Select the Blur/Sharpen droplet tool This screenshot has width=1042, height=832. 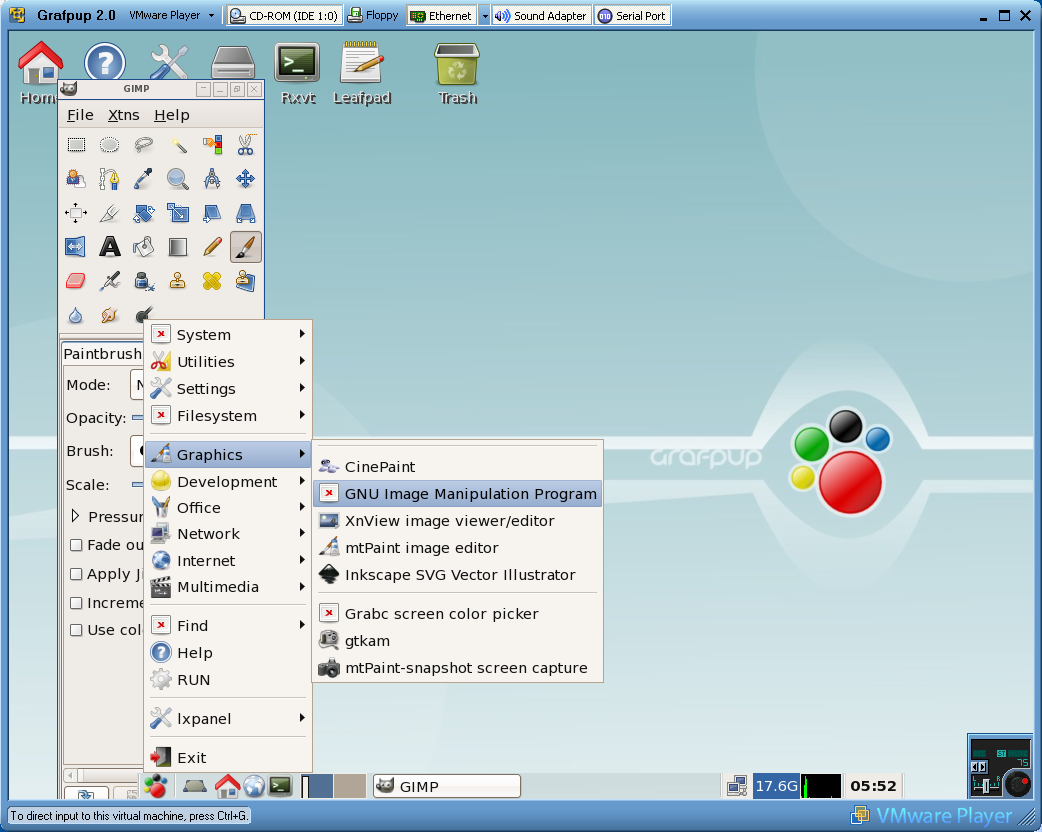click(x=76, y=315)
